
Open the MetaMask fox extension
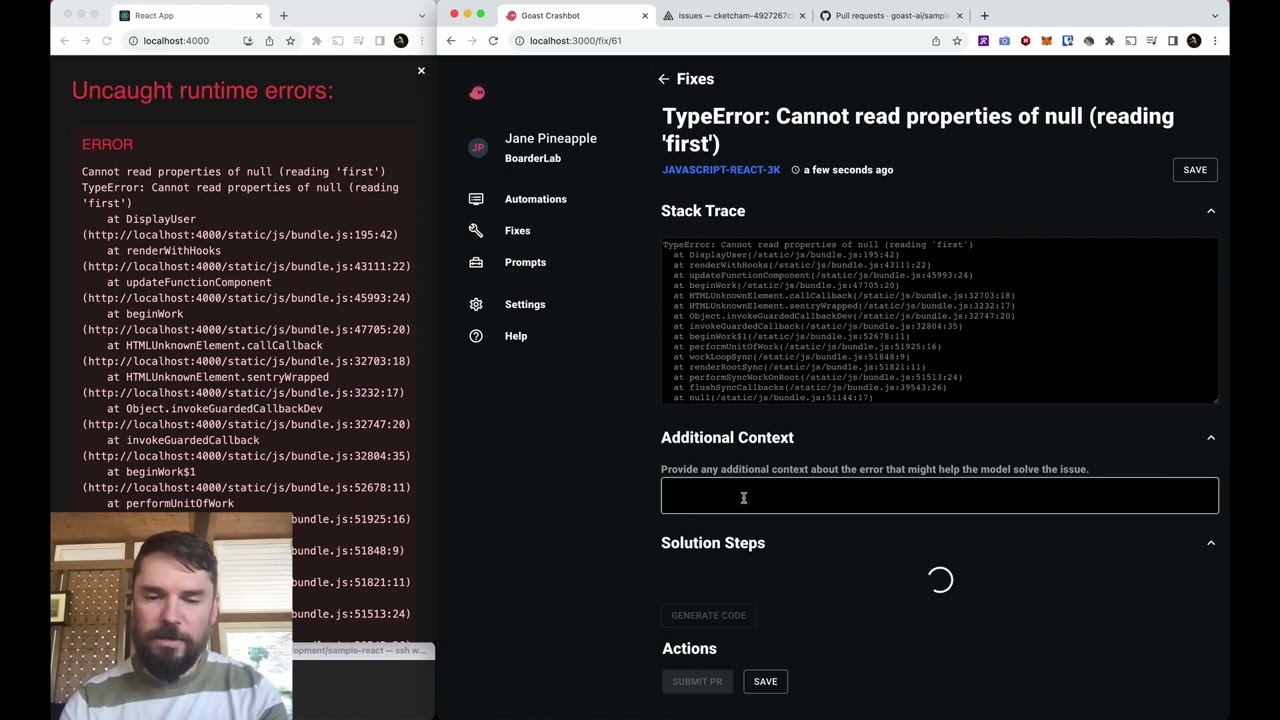tap(1047, 41)
